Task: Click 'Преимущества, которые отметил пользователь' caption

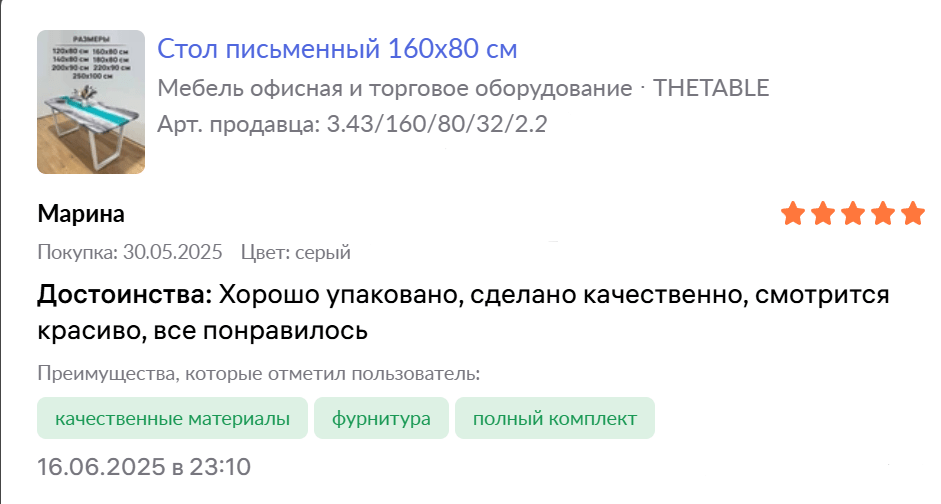Action: 259,373
